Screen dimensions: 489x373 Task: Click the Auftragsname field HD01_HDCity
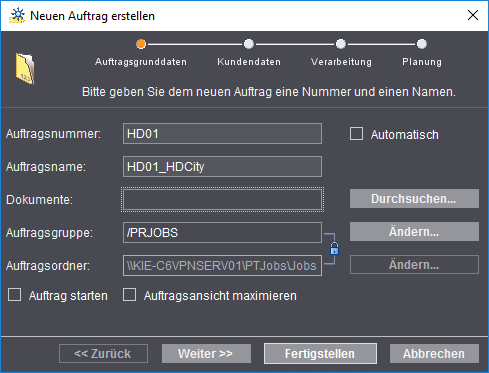click(222, 167)
